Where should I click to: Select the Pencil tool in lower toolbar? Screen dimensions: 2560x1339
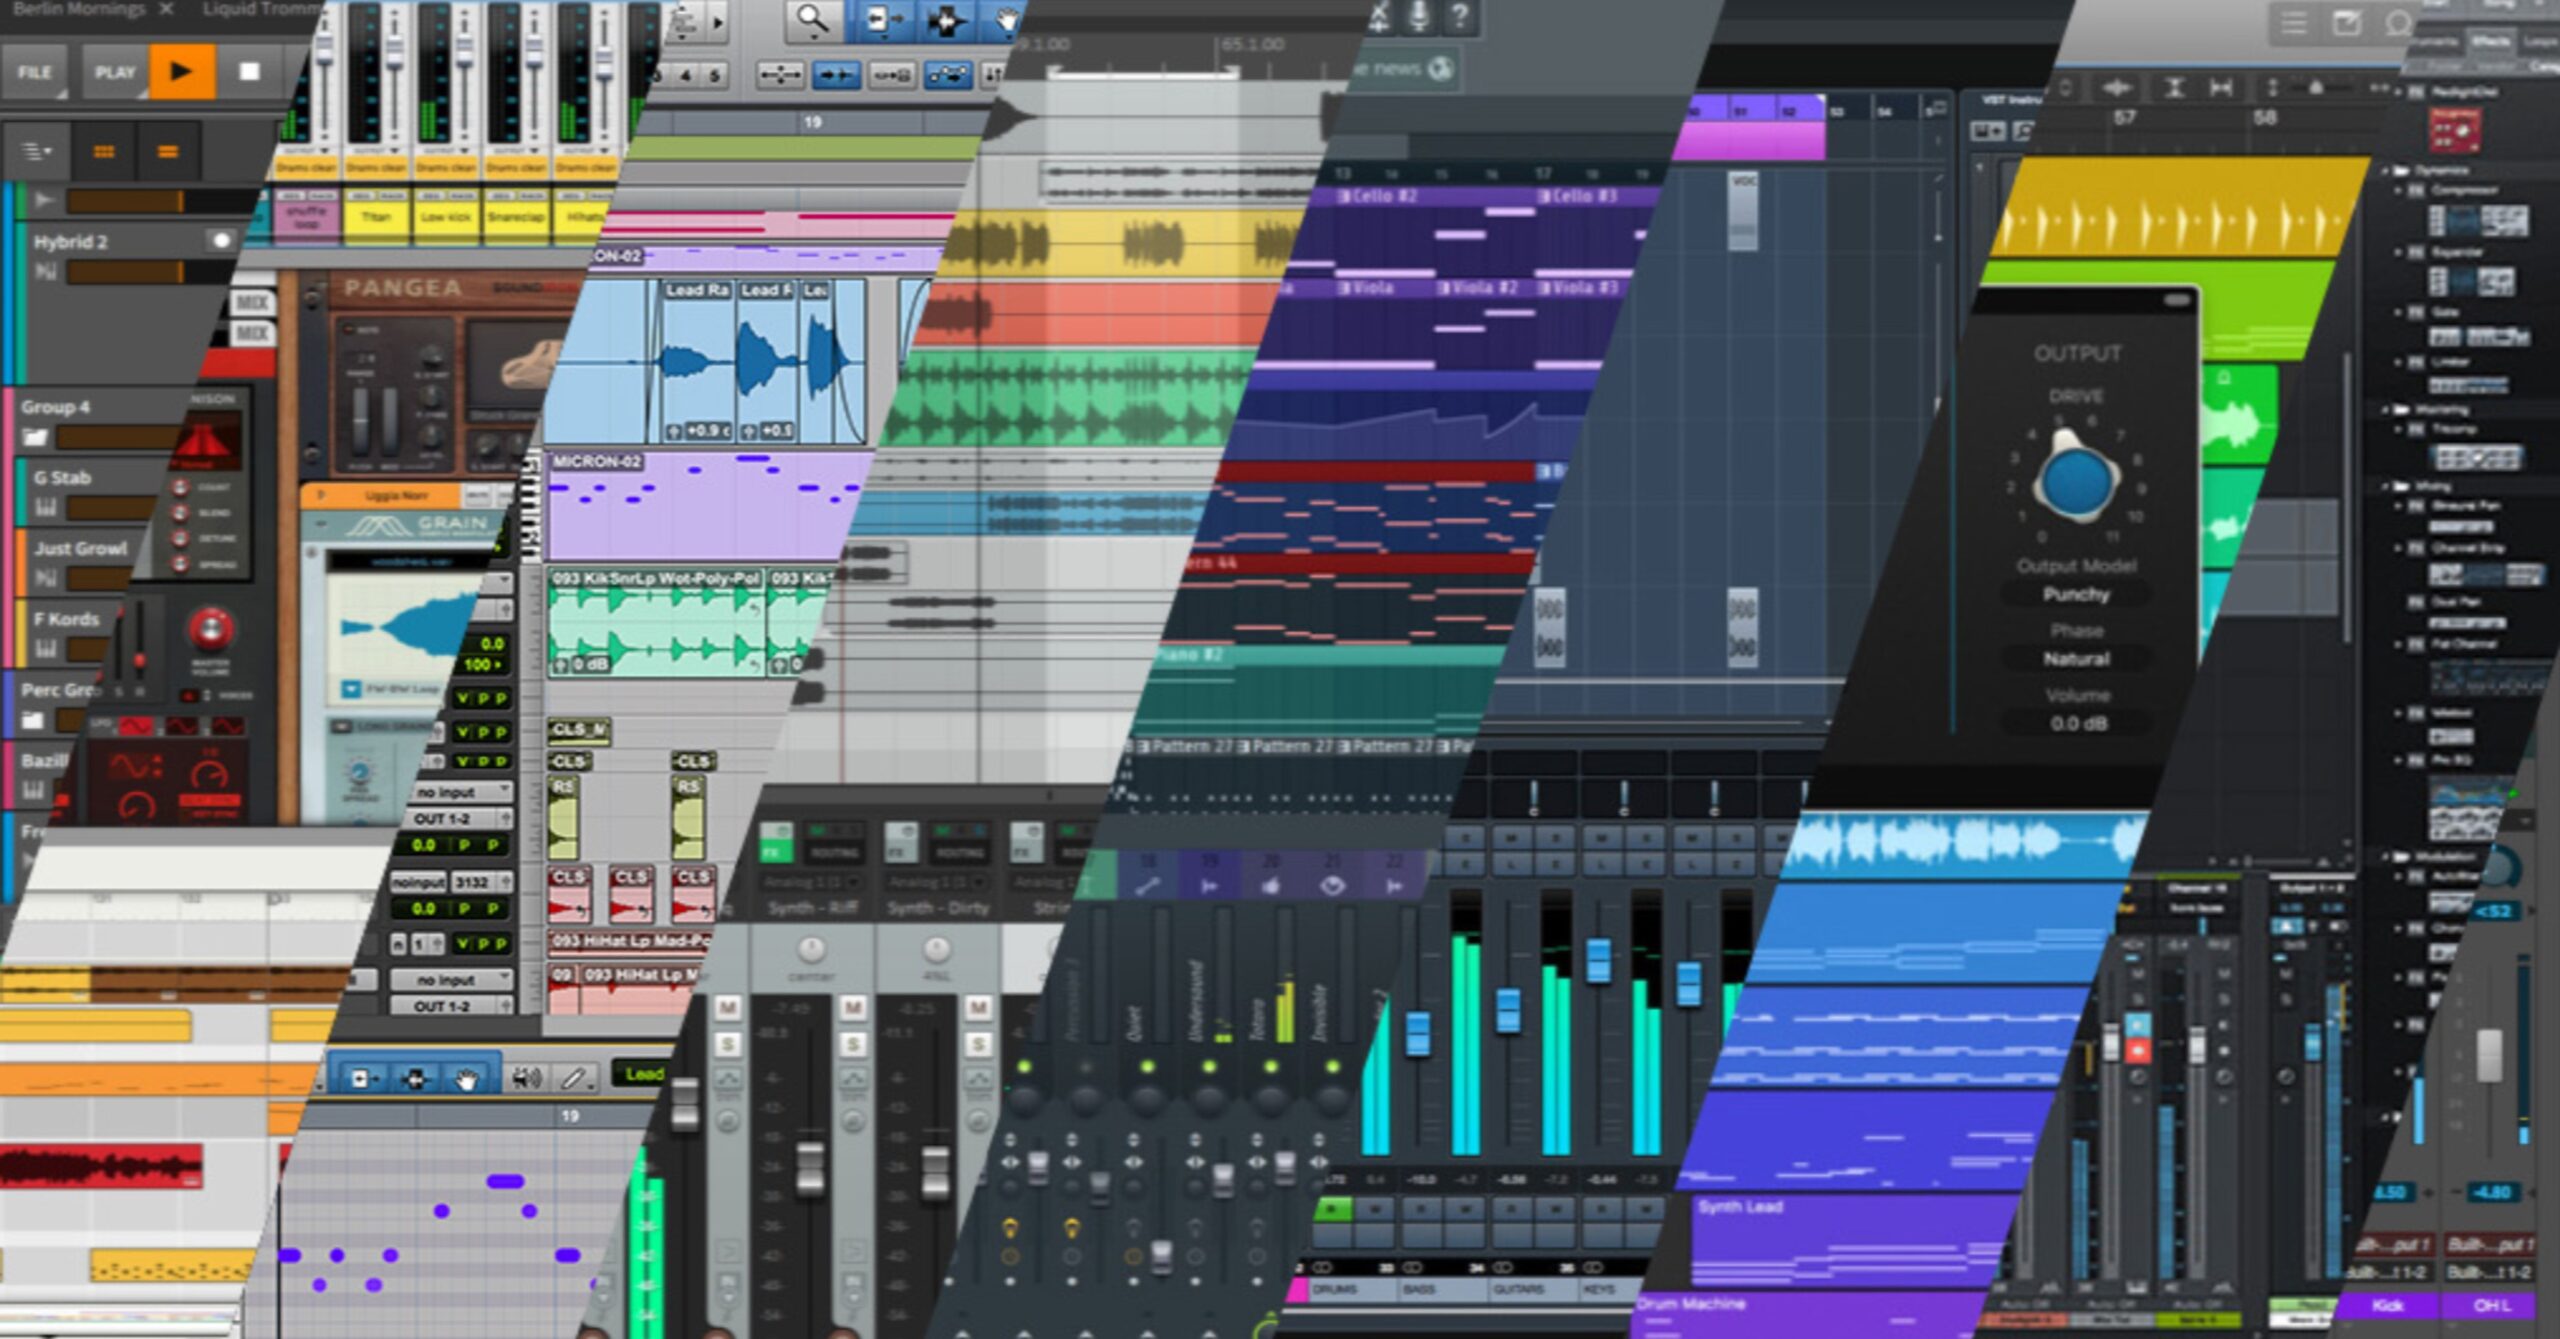[x=573, y=1078]
